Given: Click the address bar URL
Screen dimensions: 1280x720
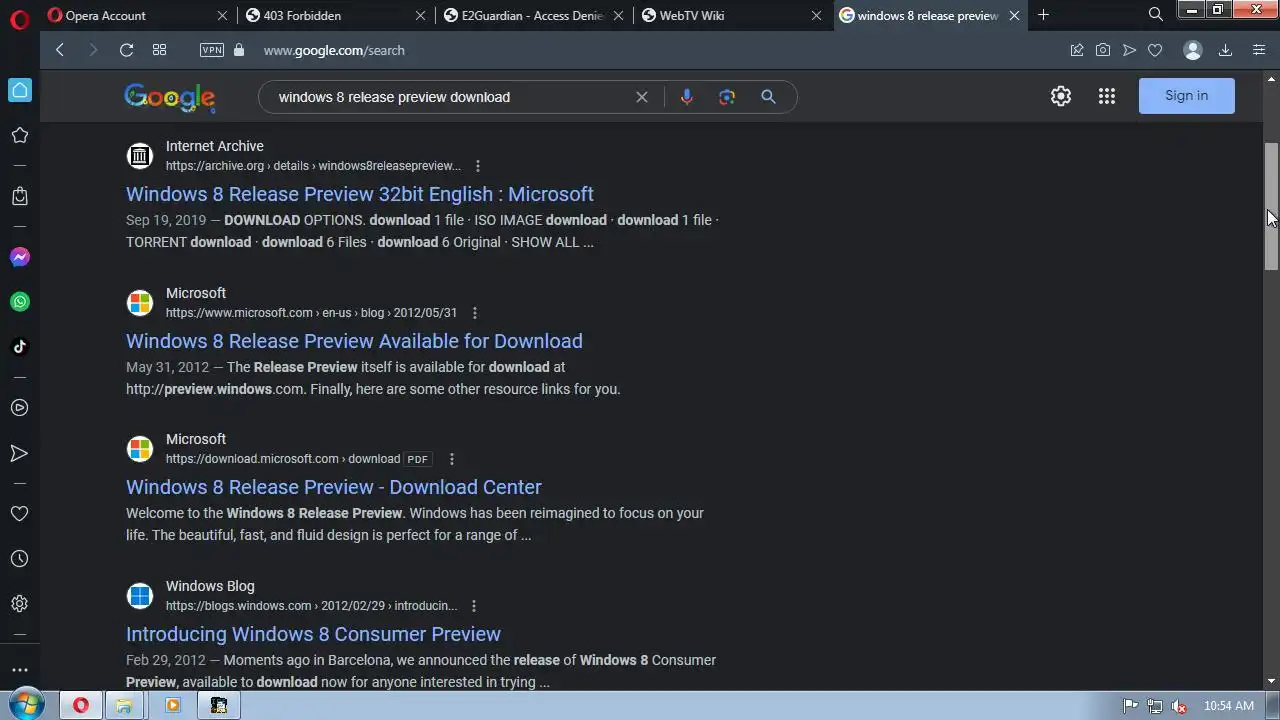Looking at the screenshot, I should (334, 50).
